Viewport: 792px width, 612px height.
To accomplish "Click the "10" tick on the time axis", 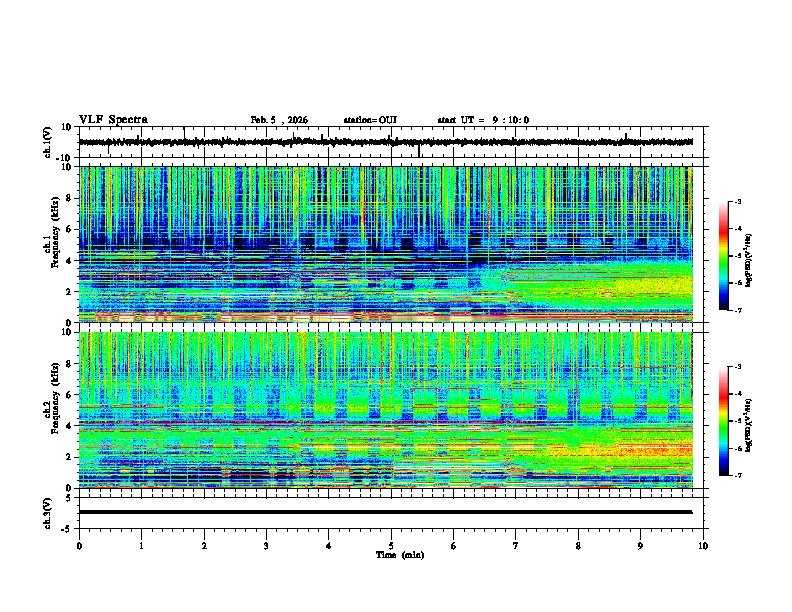I will 703,546.
